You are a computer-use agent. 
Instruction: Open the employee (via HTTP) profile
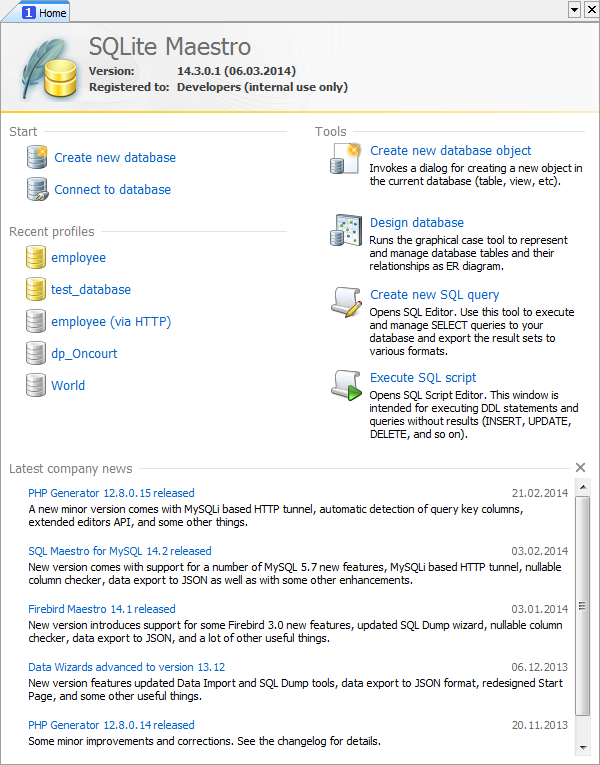[111, 322]
